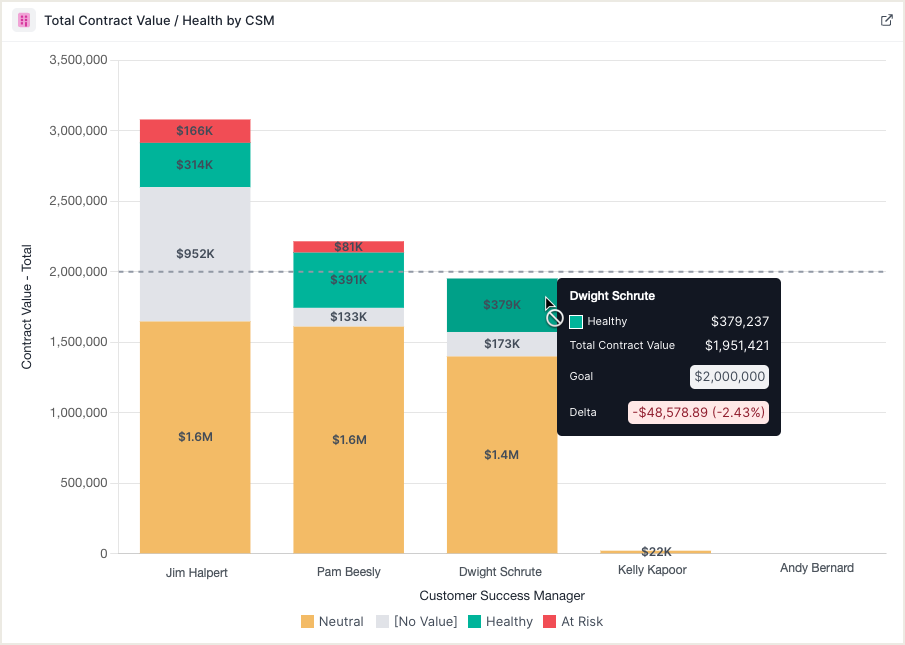Click the green Healthy swatch in tooltip

(576, 322)
